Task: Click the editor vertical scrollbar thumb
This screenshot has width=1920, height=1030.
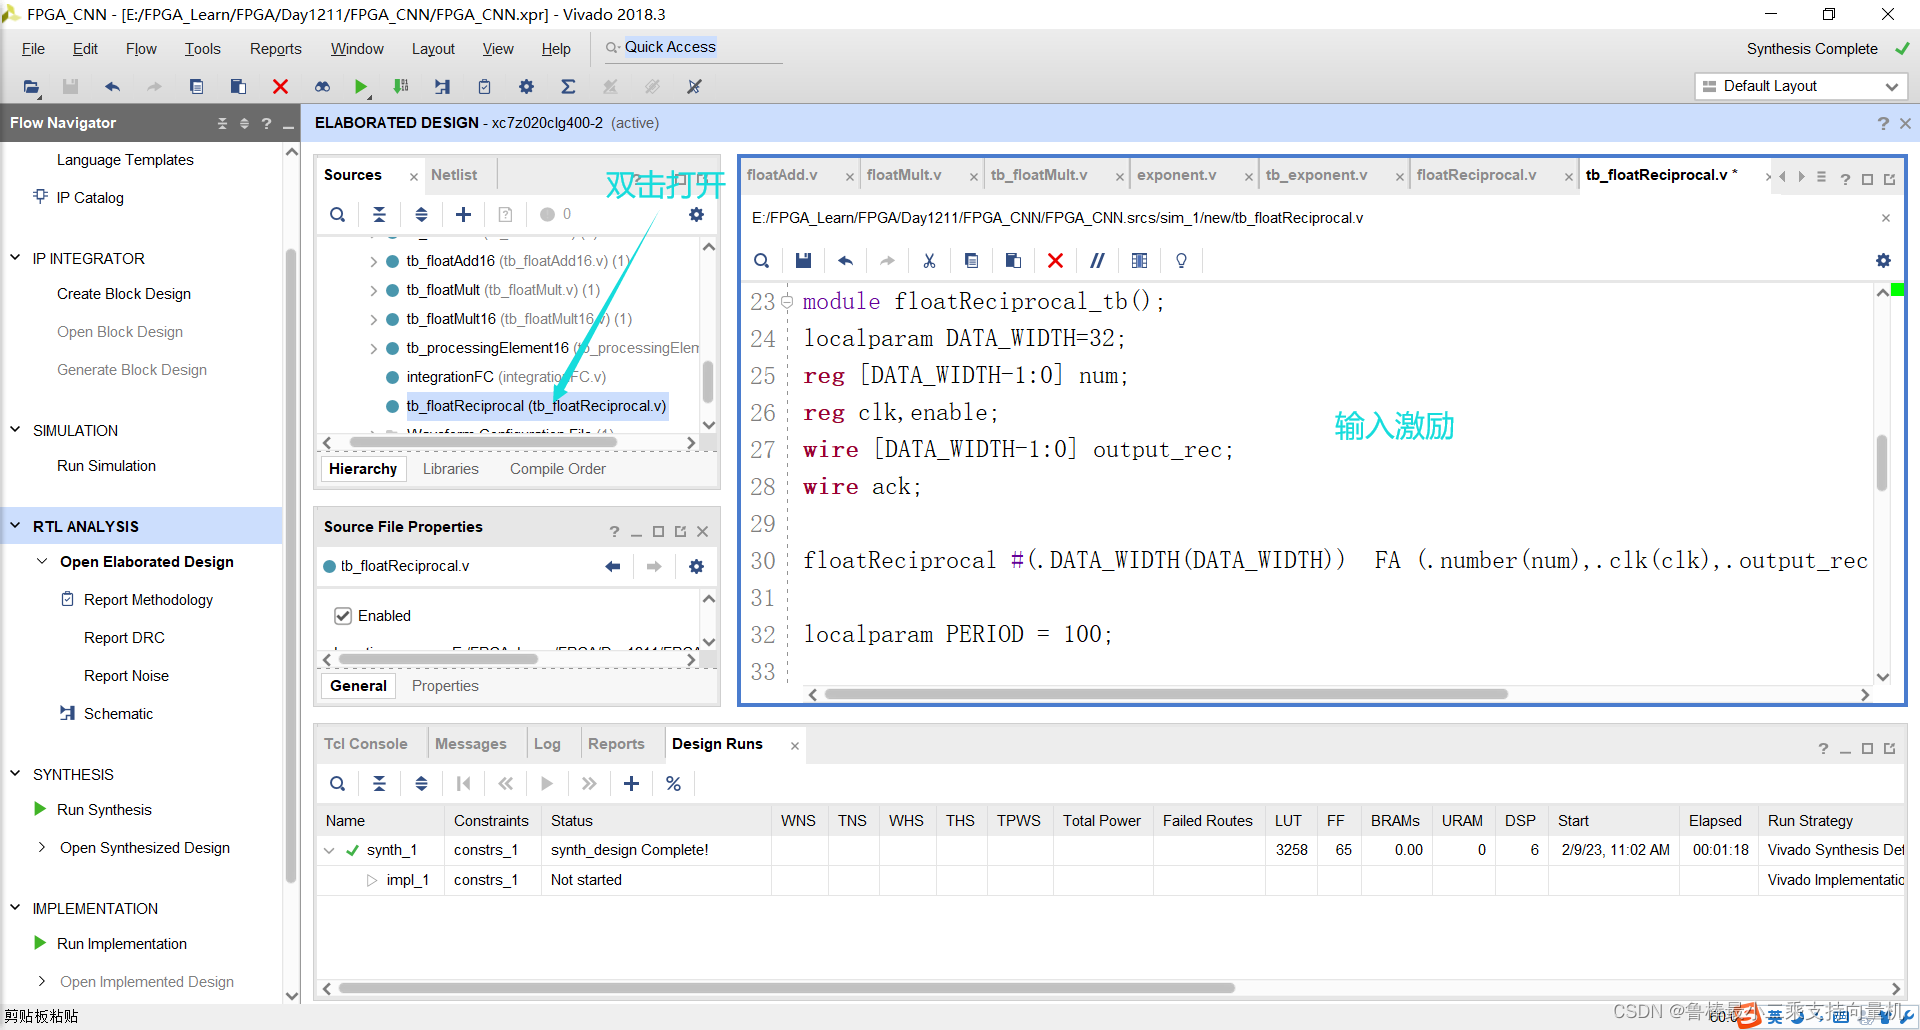Action: pos(1882,462)
